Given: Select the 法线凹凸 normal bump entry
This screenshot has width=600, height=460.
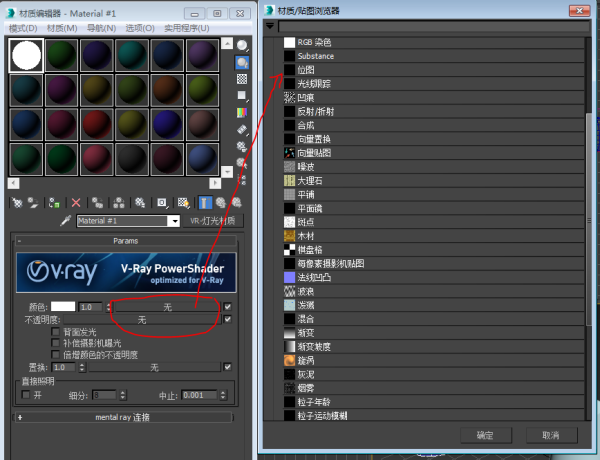Looking at the screenshot, I should [x=434, y=277].
